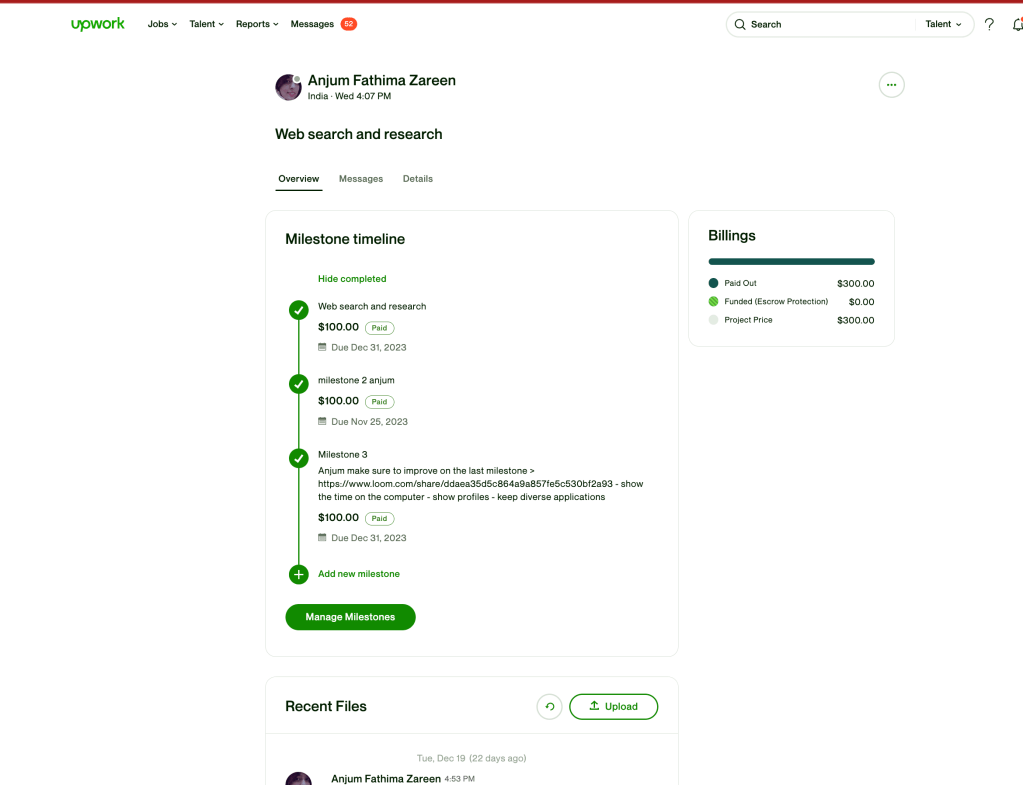The width and height of the screenshot is (1023, 785).
Task: Click the search magnifier icon
Action: coord(740,24)
